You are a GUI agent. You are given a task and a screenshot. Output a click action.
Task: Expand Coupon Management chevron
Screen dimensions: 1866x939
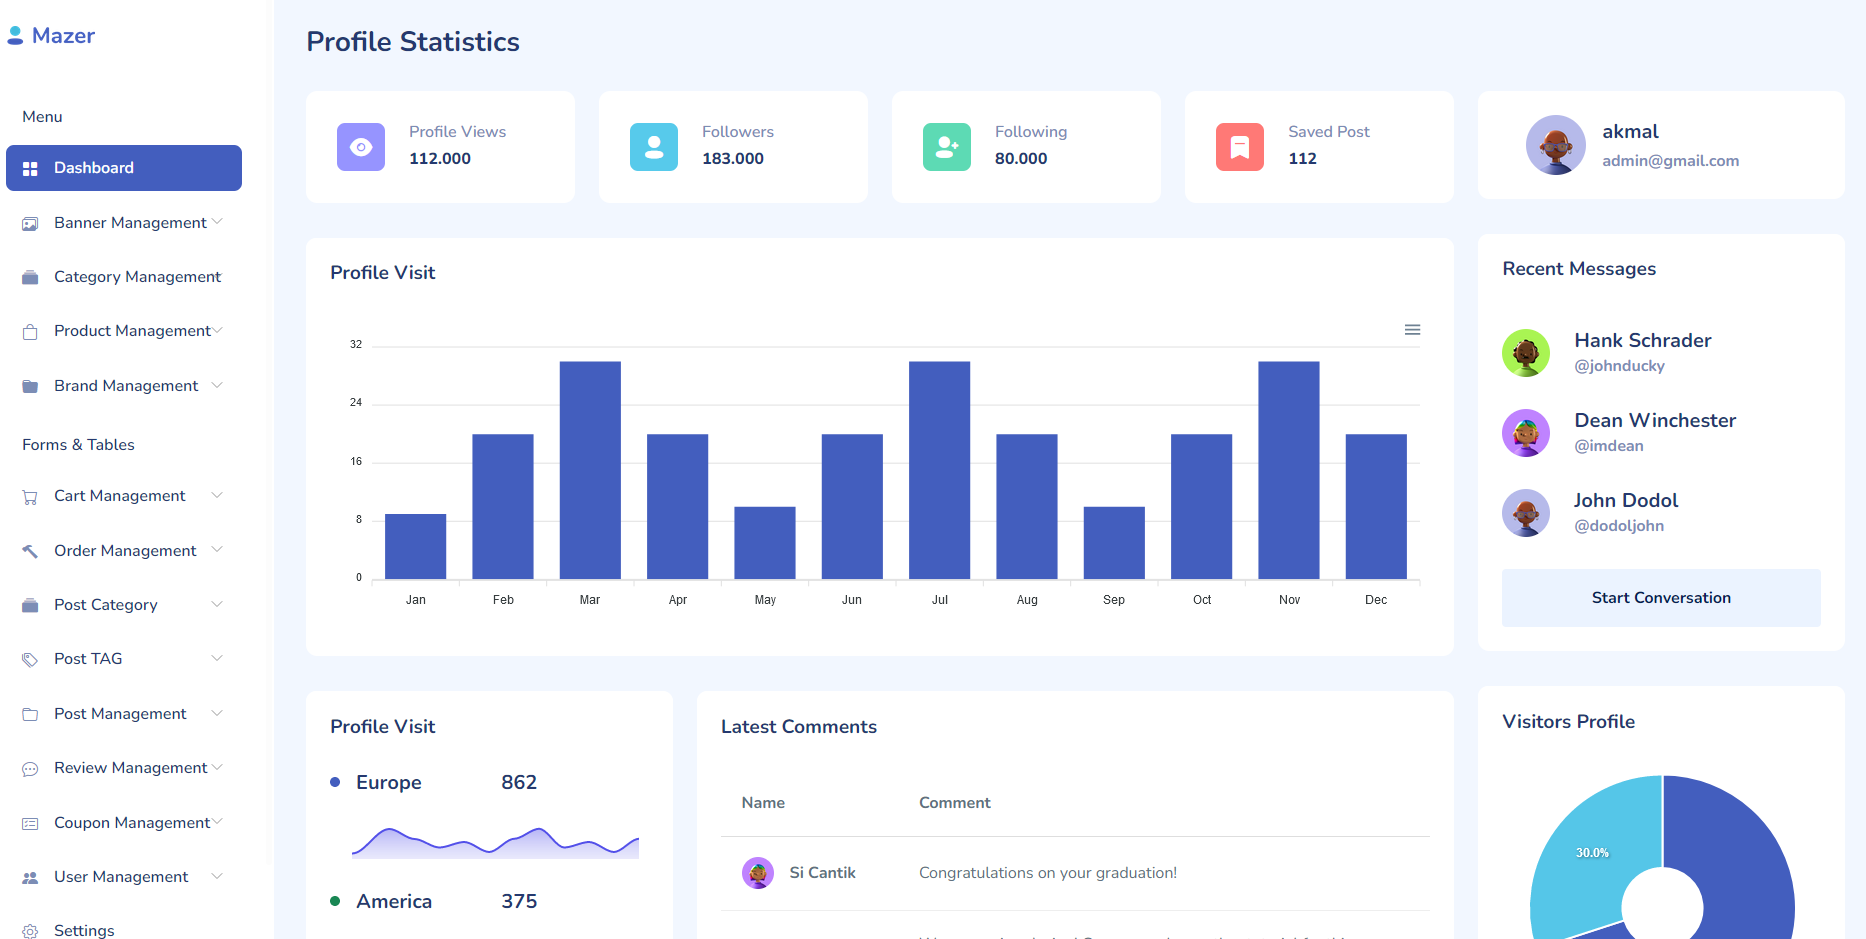click(x=217, y=822)
